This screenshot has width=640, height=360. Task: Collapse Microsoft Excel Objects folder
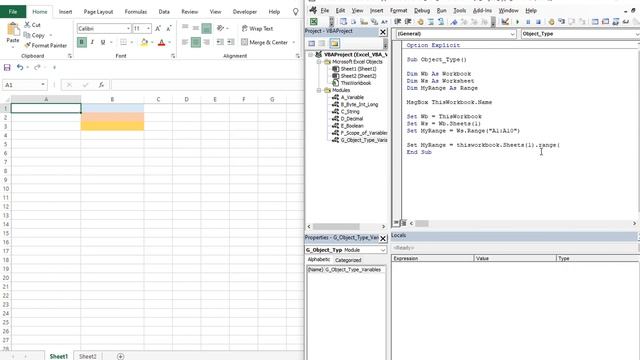319,62
